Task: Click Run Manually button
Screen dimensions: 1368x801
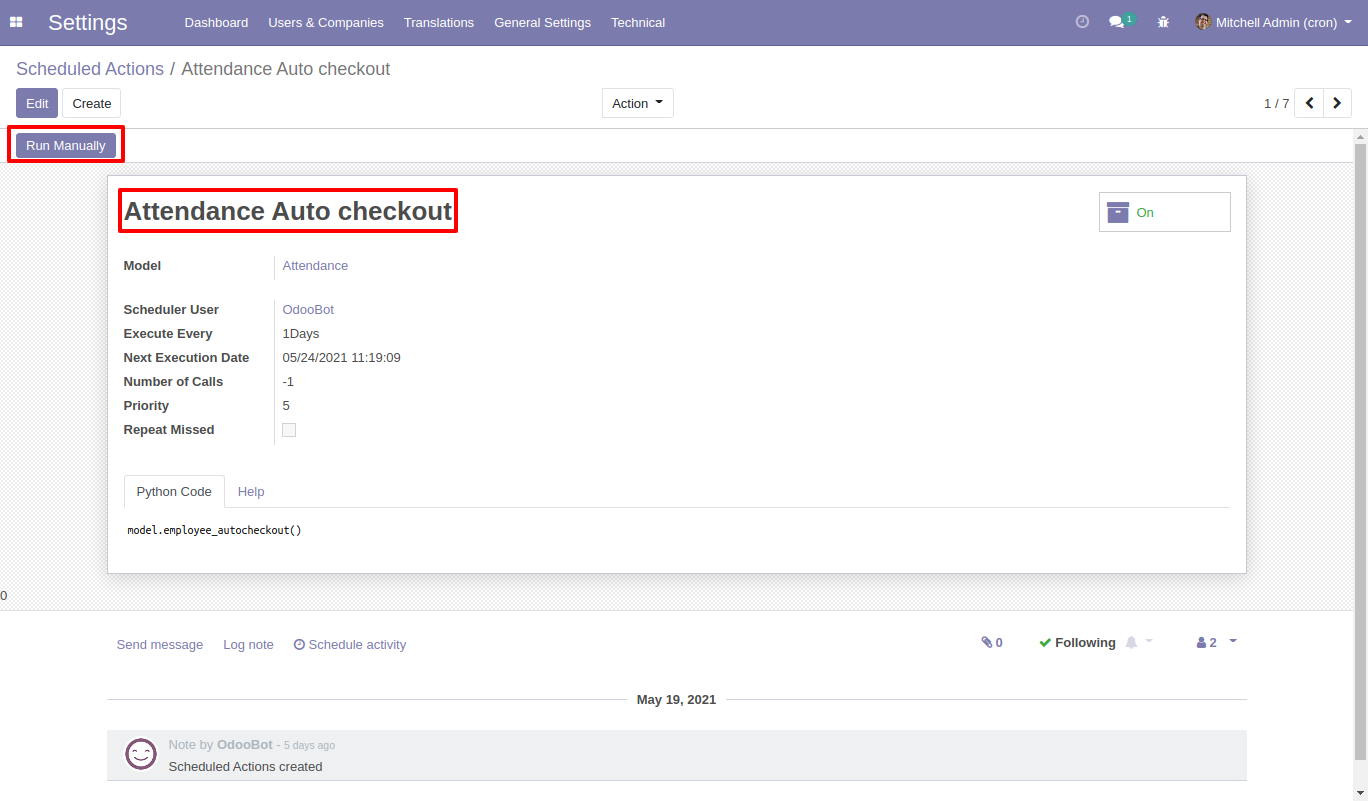Action: pos(66,145)
